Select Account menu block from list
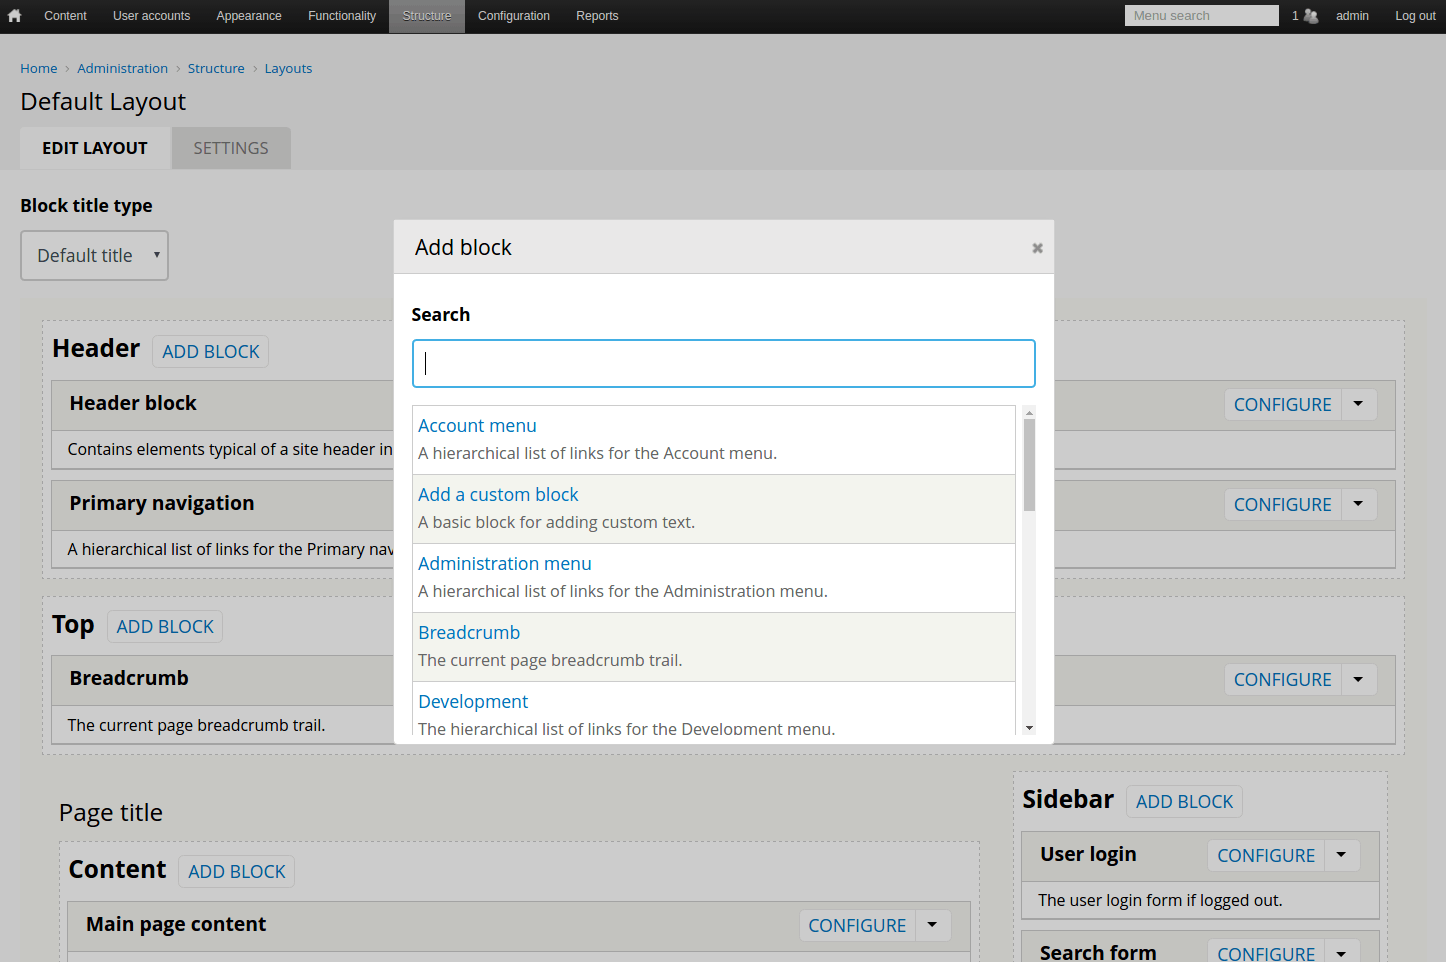This screenshot has height=962, width=1446. tap(477, 426)
